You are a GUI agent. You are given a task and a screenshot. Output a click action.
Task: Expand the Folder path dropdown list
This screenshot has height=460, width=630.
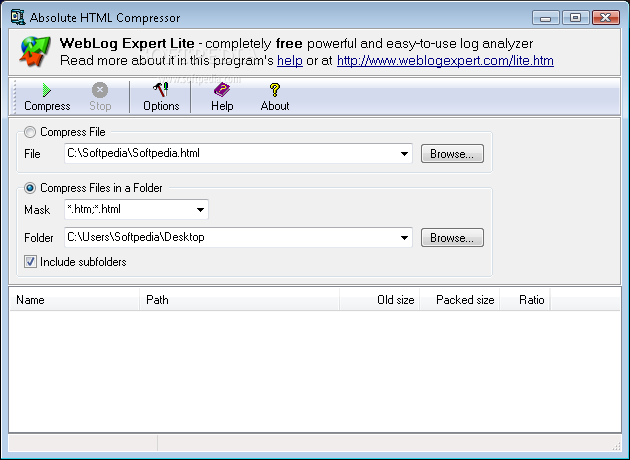(404, 237)
